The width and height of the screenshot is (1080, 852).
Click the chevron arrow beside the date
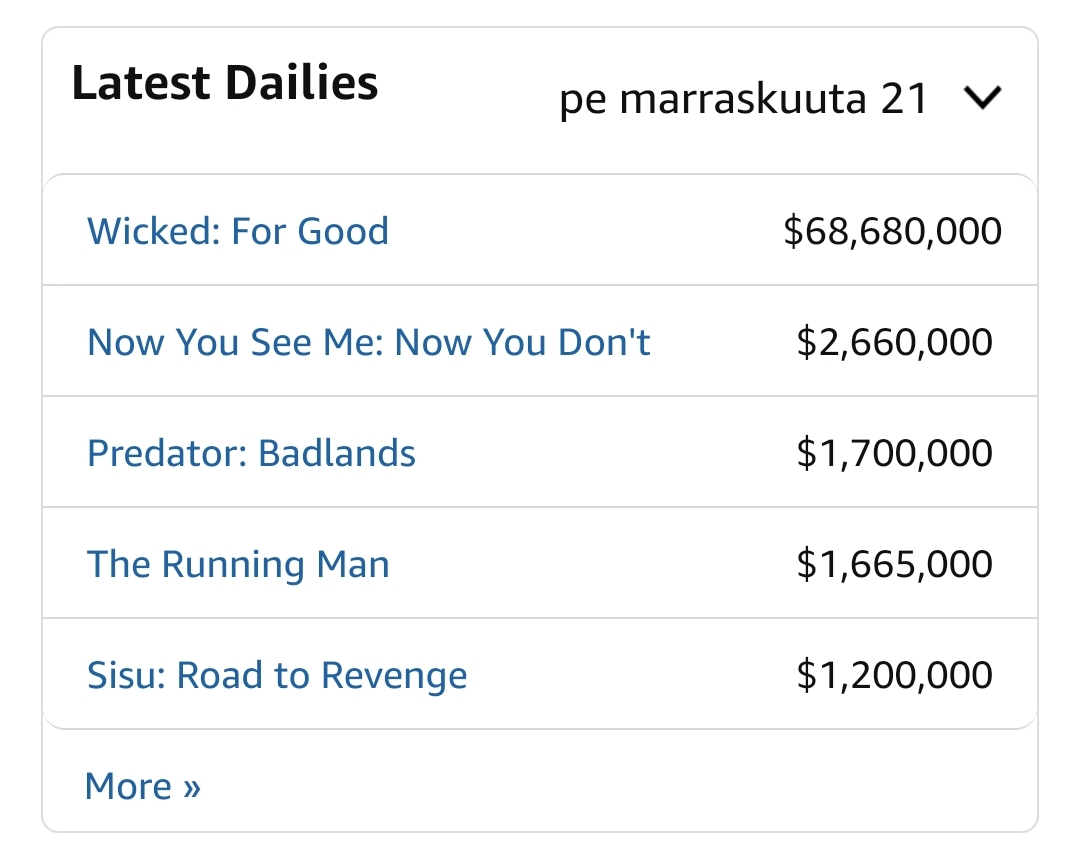coord(982,98)
